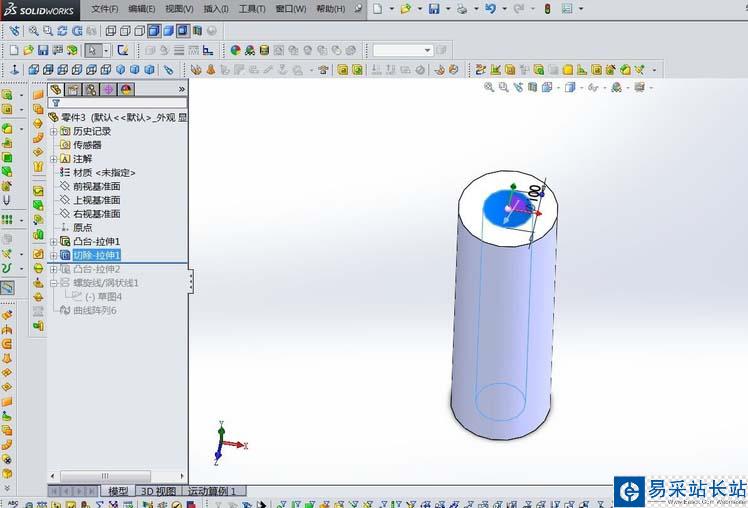Screen dimensions: 748x508
Task: Click the Isometric blue cube view icon
Action: click(121, 70)
